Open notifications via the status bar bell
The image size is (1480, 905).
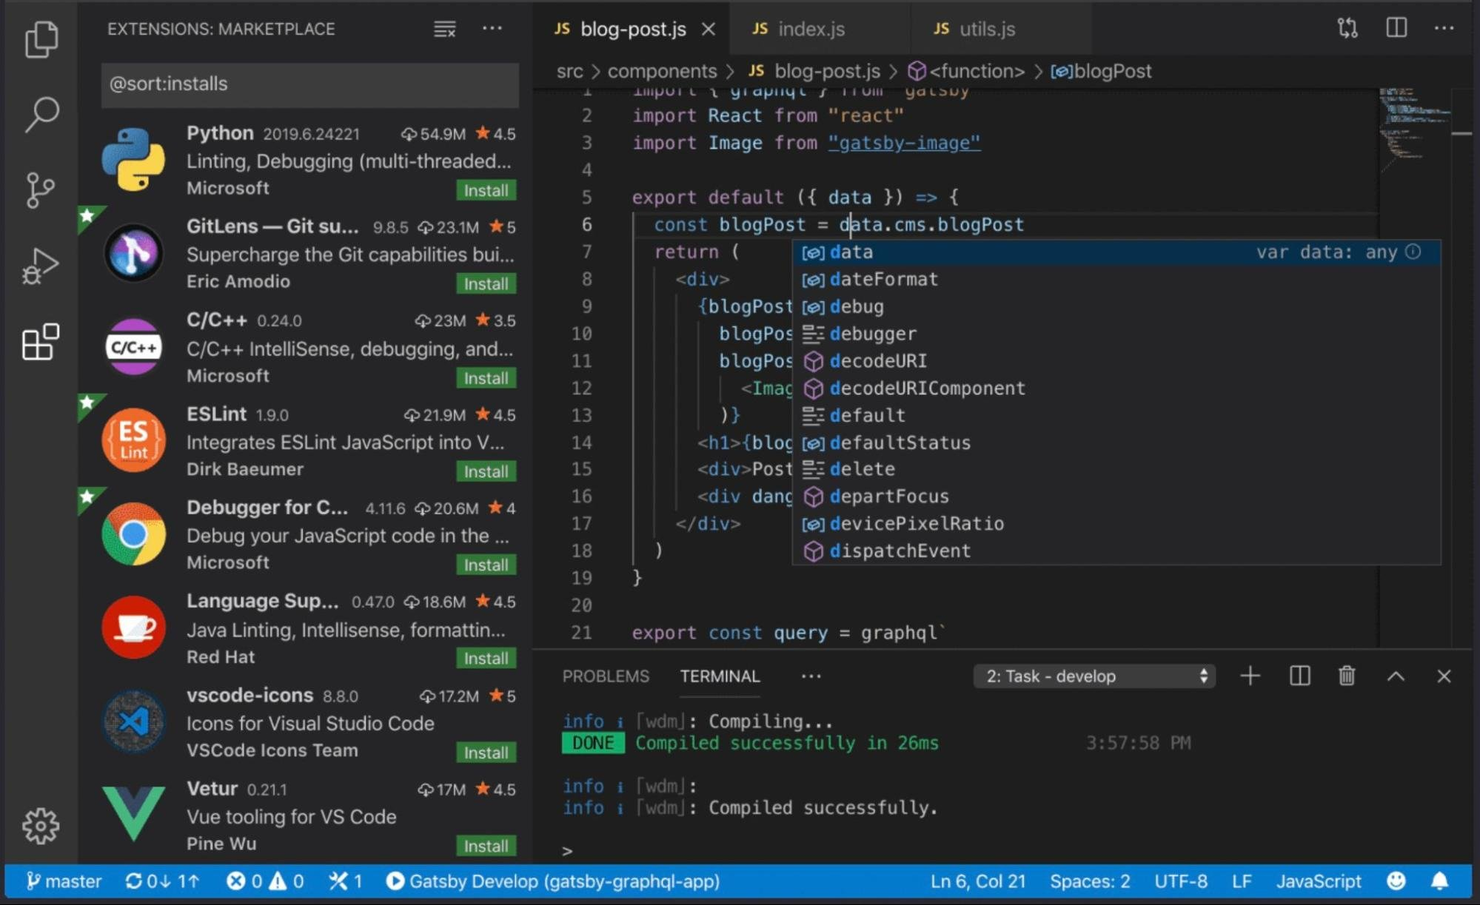[1440, 881]
